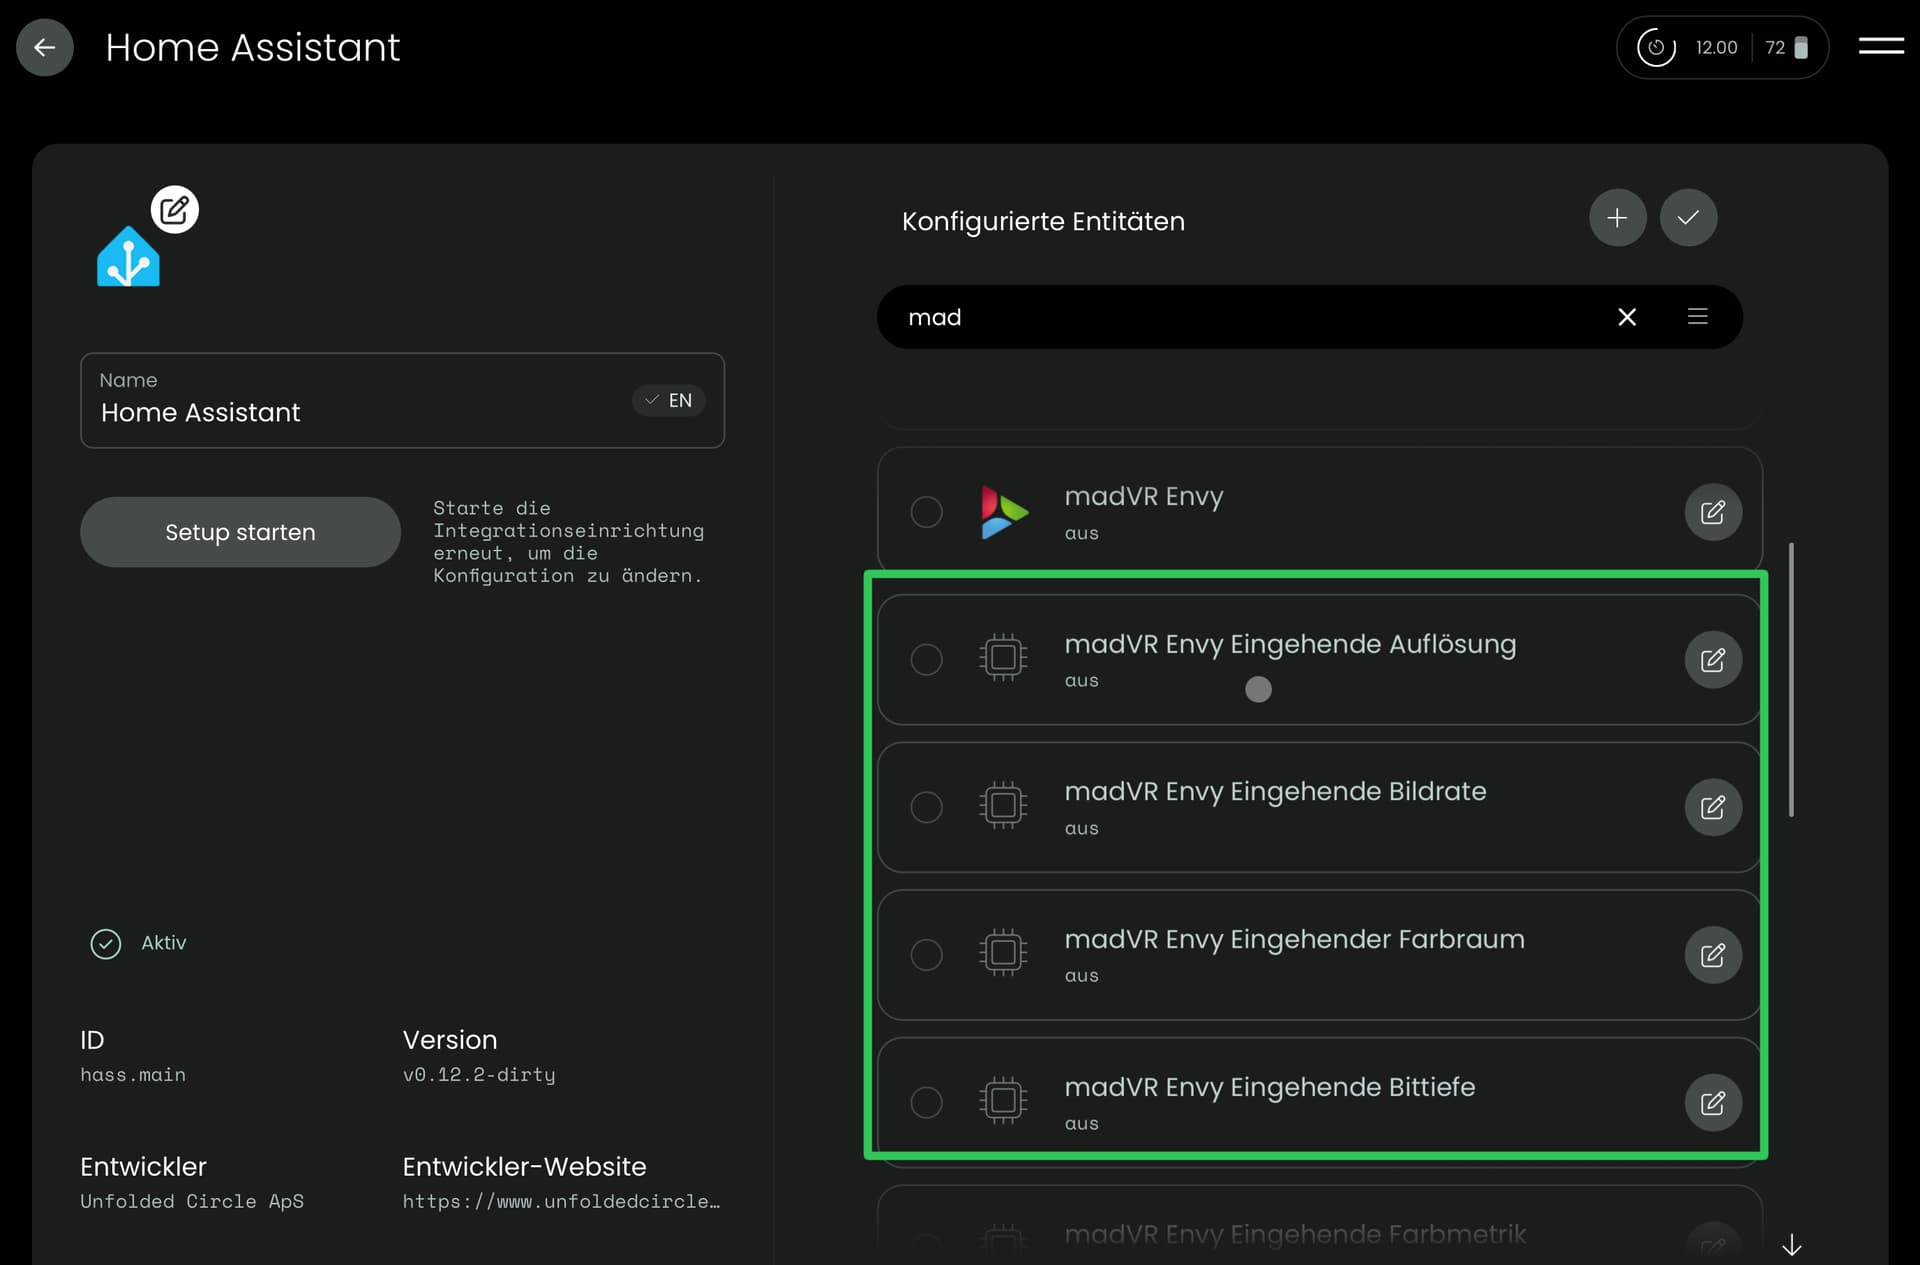Select the madVR Envy radio button
The image size is (1920, 1265).
click(926, 512)
